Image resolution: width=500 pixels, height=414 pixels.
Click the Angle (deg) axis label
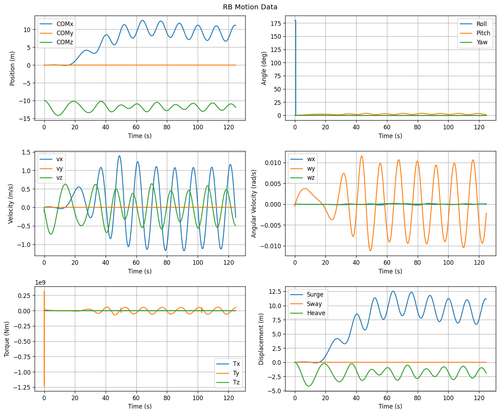click(x=264, y=68)
